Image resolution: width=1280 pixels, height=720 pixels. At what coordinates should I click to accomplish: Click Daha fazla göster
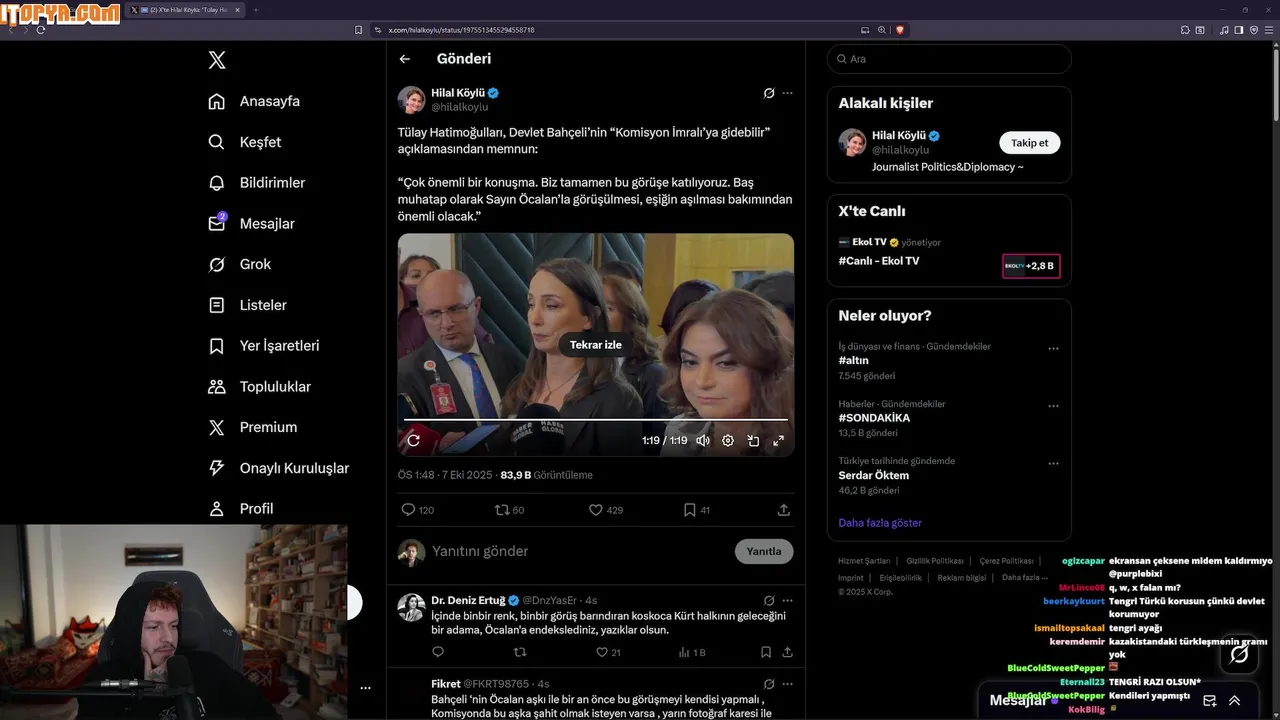click(880, 523)
